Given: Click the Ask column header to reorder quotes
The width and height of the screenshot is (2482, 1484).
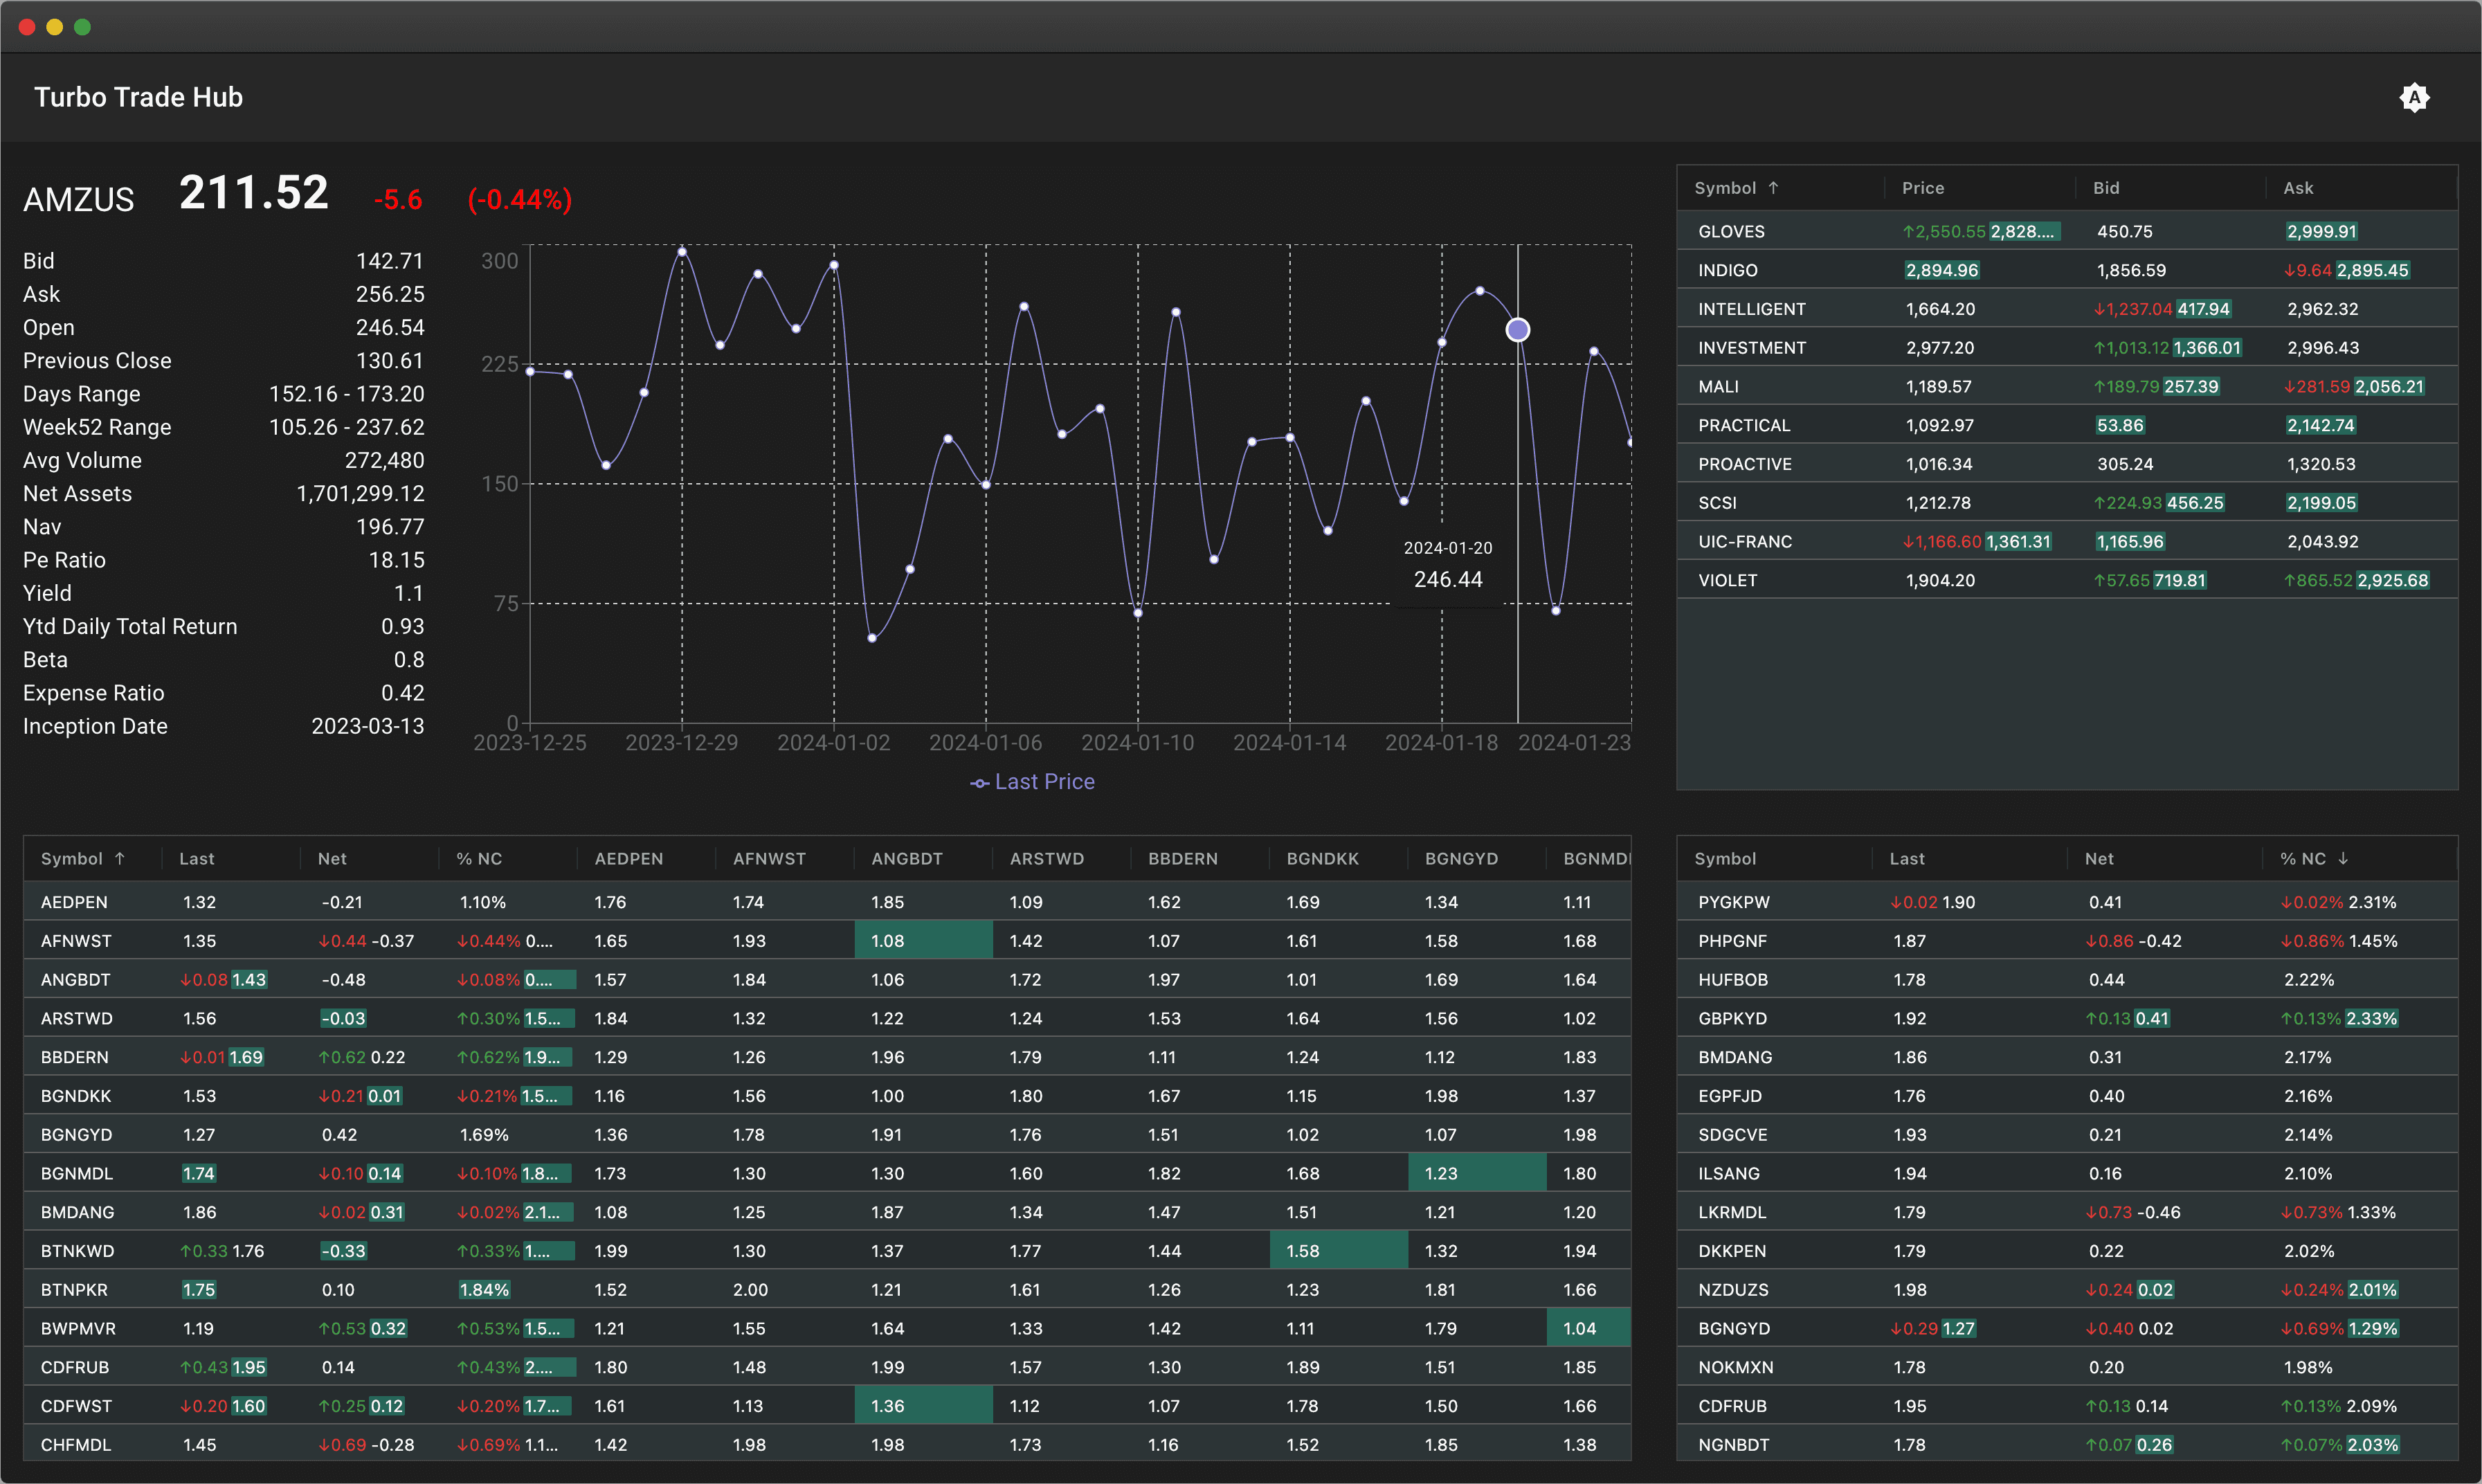Looking at the screenshot, I should (x=2298, y=187).
